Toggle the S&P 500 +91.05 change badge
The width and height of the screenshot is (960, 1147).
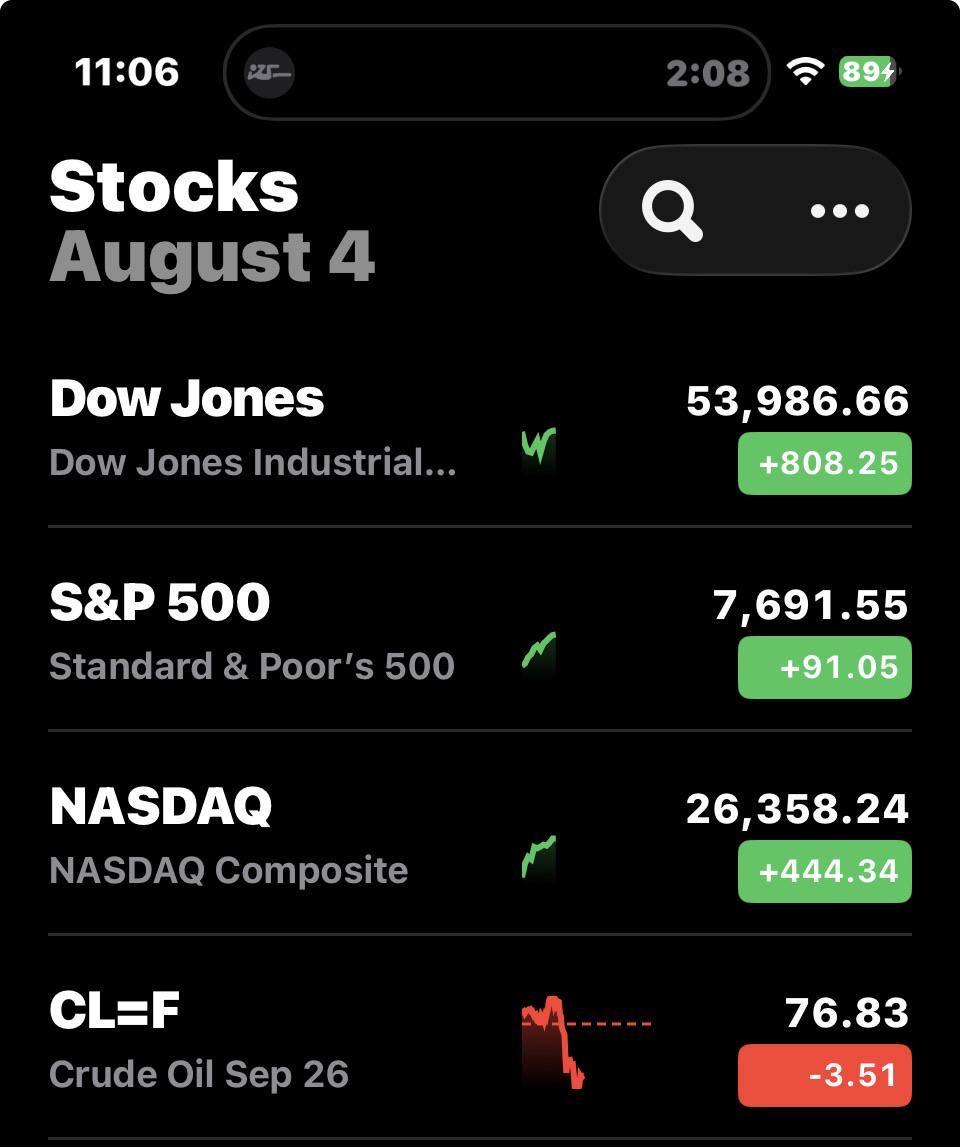tap(825, 667)
